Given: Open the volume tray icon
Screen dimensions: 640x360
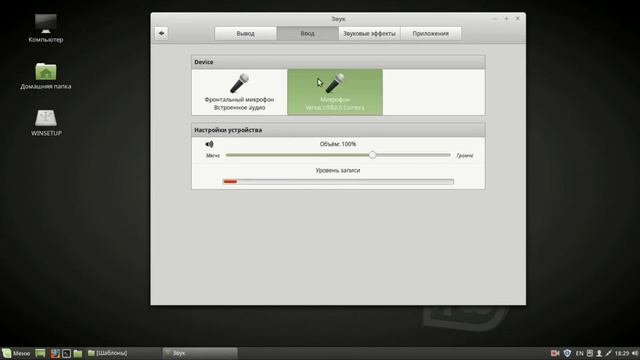Looking at the screenshot, I should pyautogui.click(x=634, y=353).
